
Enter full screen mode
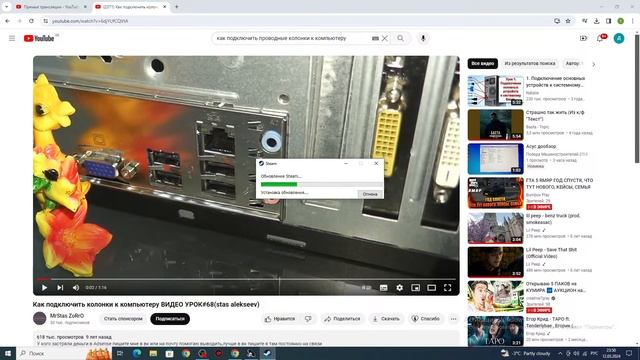pos(447,288)
